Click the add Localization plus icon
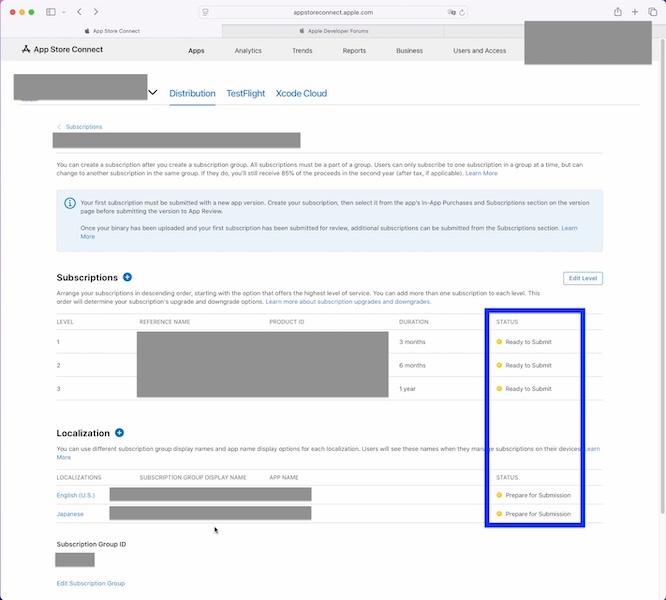This screenshot has height=600, width=666. click(x=119, y=433)
